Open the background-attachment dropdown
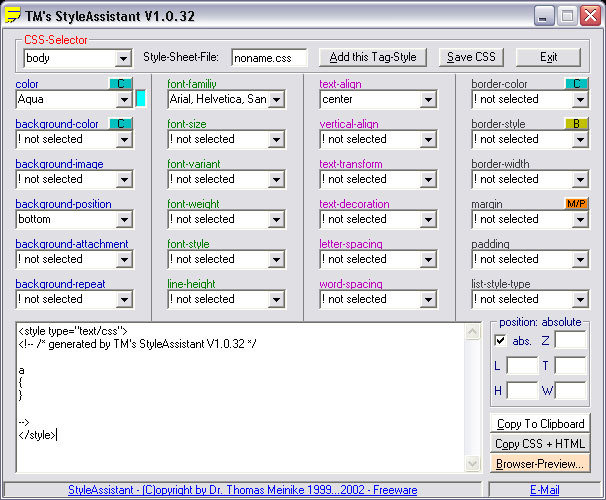The width and height of the screenshot is (606, 500). pos(124,259)
